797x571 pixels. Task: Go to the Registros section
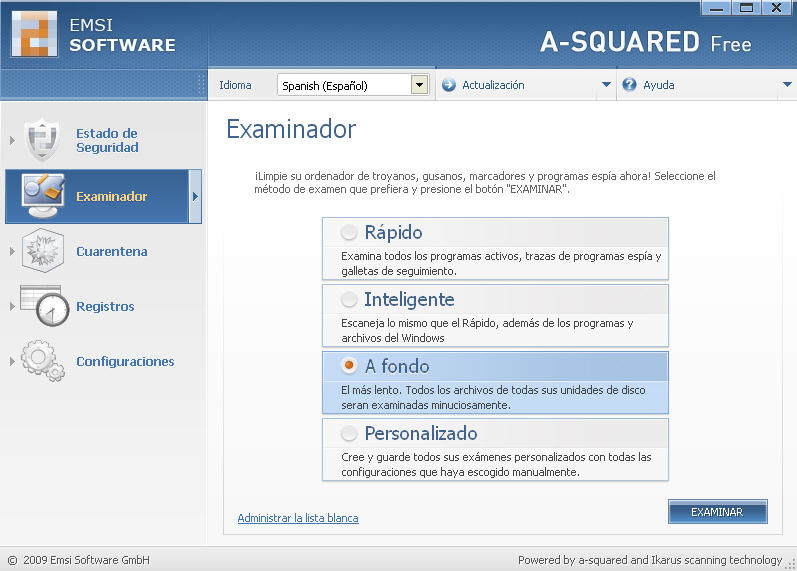[105, 307]
